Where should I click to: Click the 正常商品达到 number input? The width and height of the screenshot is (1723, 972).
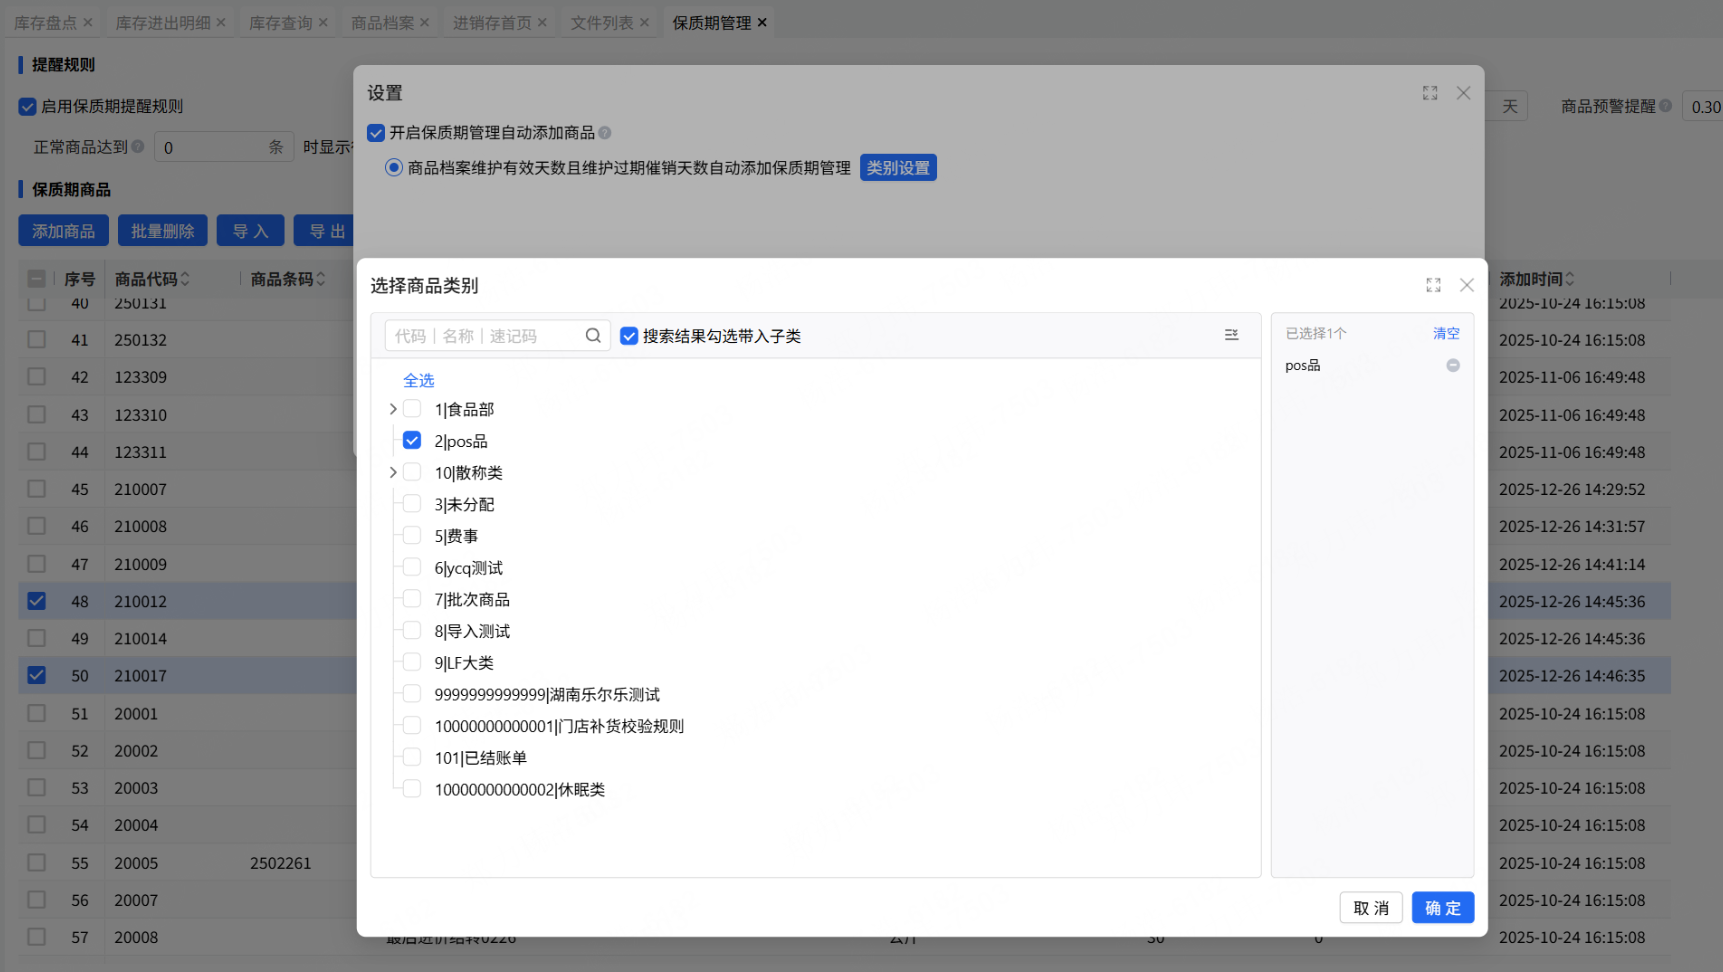[224, 147]
